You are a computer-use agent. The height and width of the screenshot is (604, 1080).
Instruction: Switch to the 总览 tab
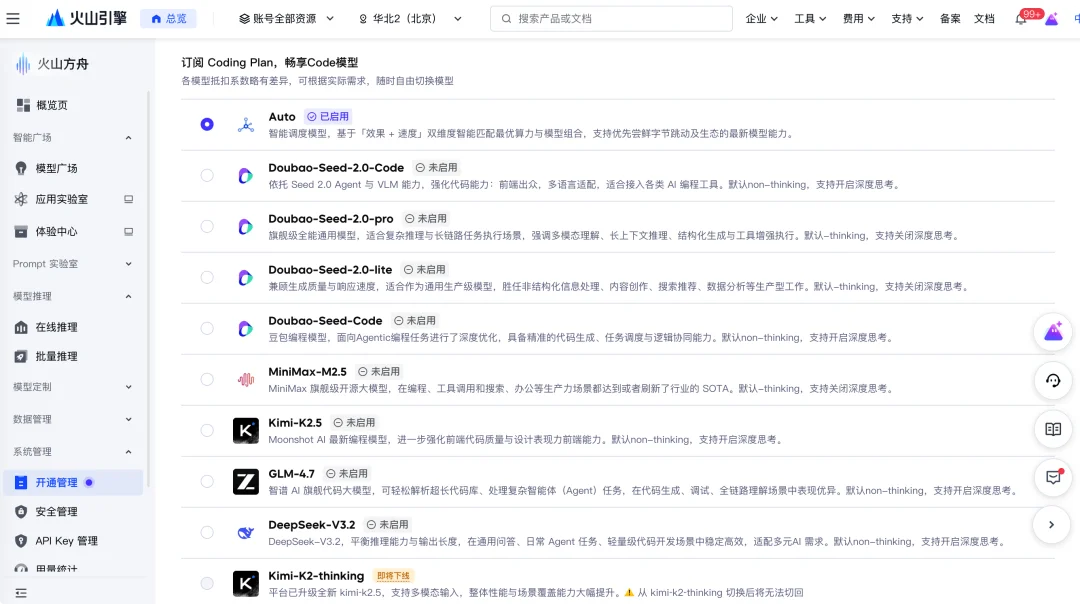[x=168, y=17]
